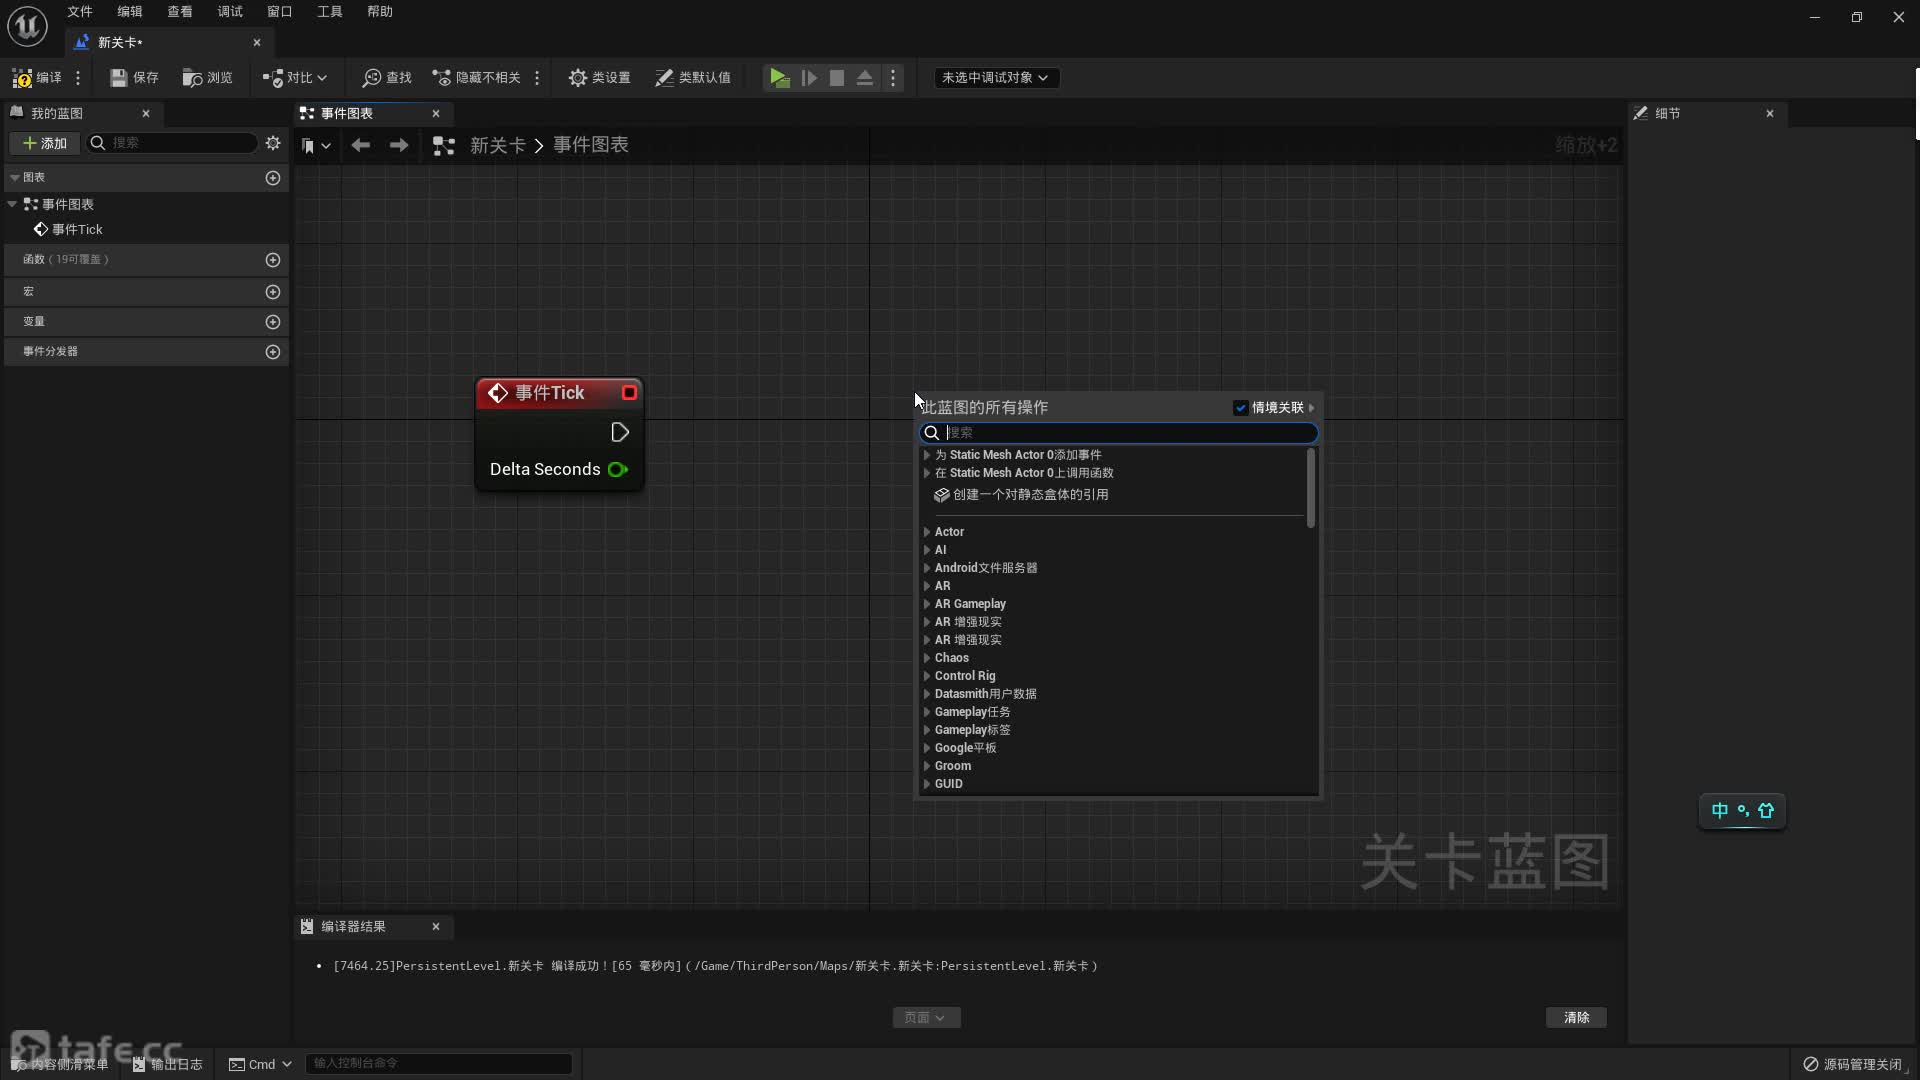The width and height of the screenshot is (1920, 1080).
Task: Open the 窗口 menu
Action: (x=280, y=12)
